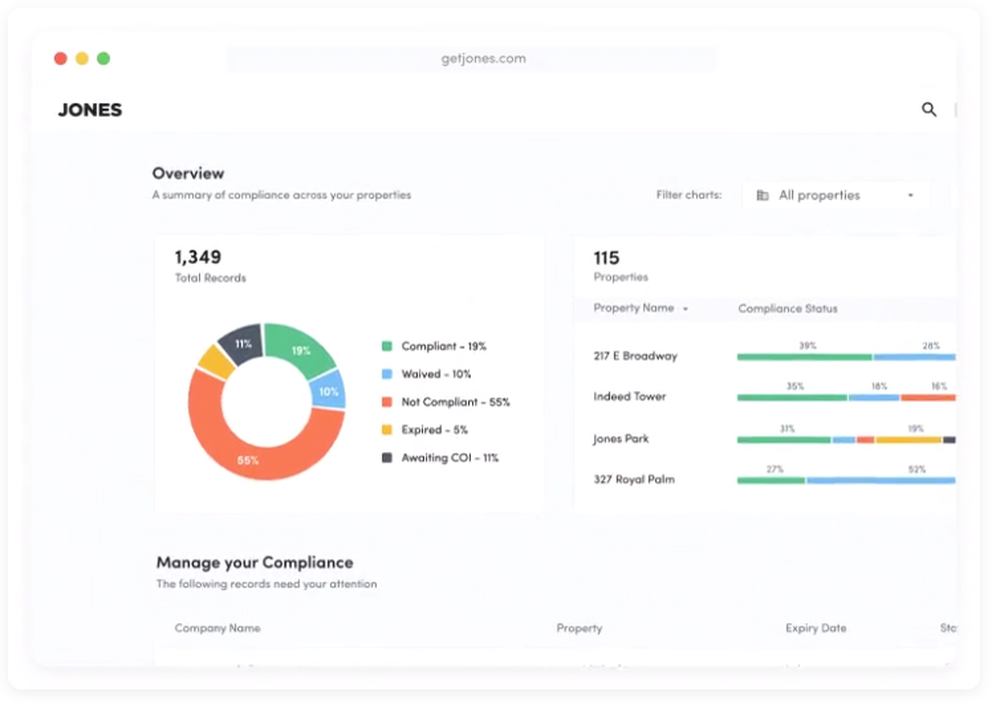1000x704 pixels.
Task: Click Indeed Tower green 35% bar
Action: (x=792, y=398)
